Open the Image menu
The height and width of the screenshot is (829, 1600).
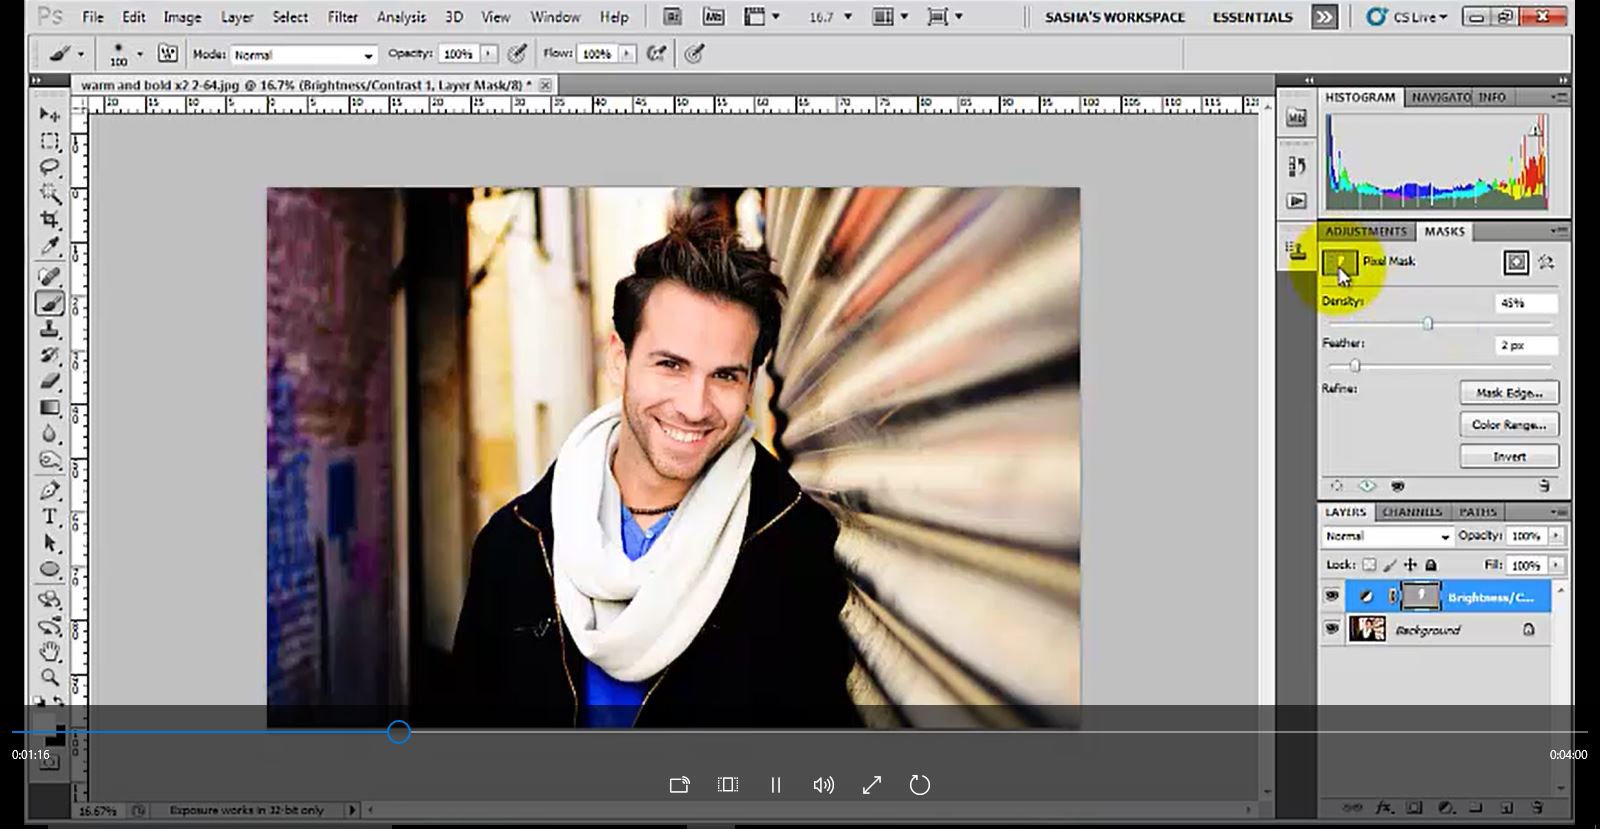pos(182,17)
